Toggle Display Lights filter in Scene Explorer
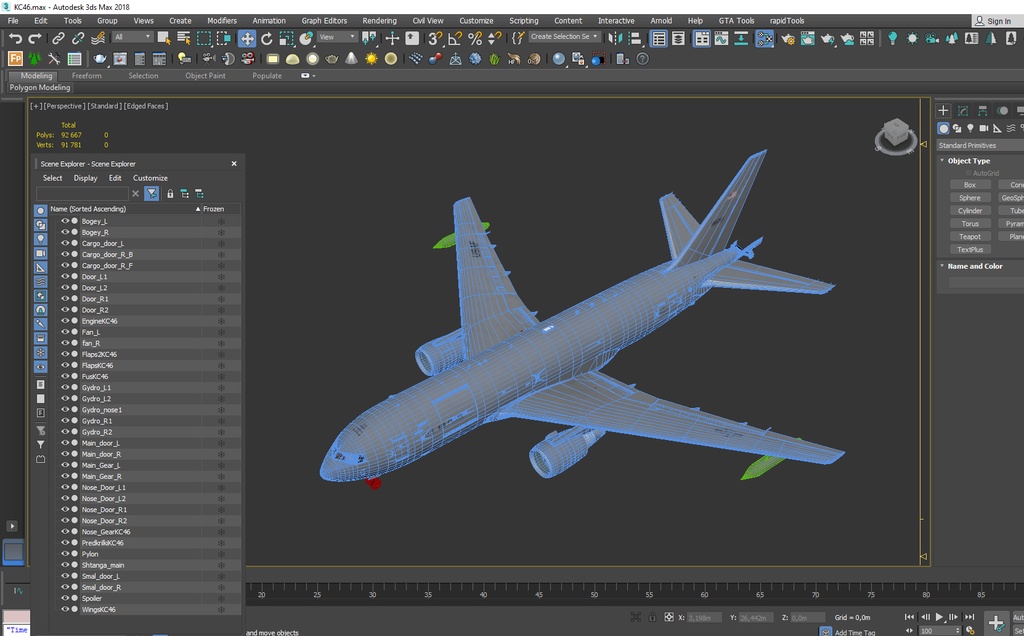1024x636 pixels. pos(40,239)
